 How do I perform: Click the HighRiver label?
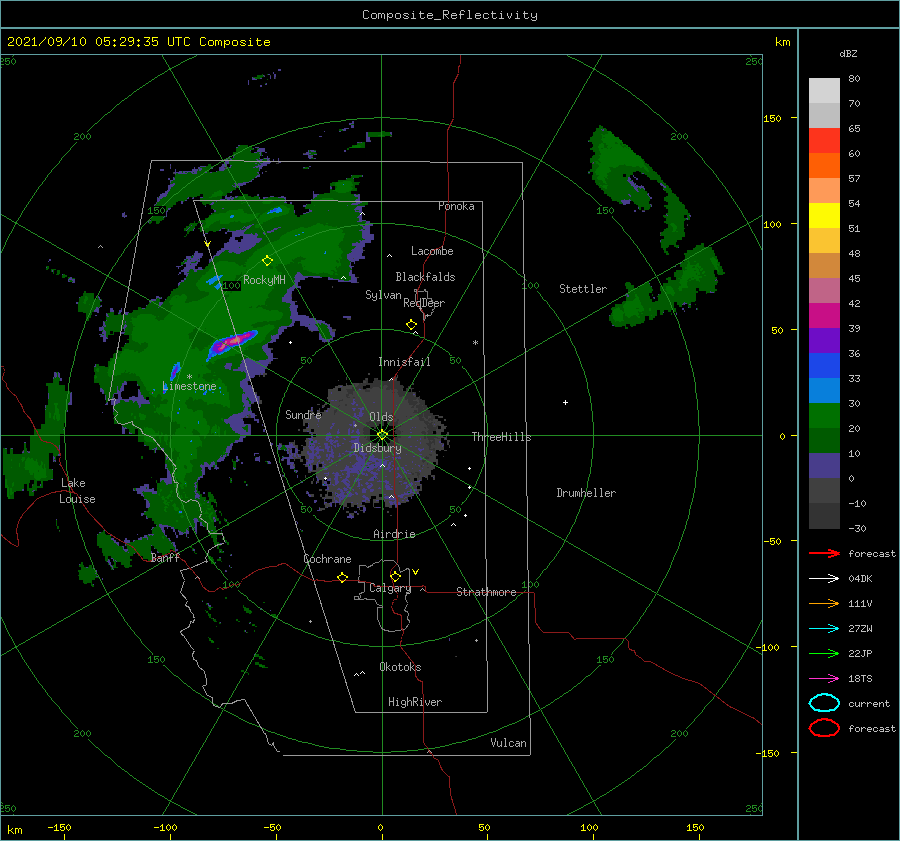415,702
